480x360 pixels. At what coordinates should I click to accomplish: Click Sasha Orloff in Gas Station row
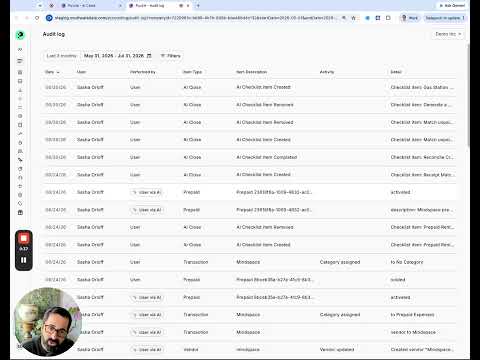coord(90,87)
